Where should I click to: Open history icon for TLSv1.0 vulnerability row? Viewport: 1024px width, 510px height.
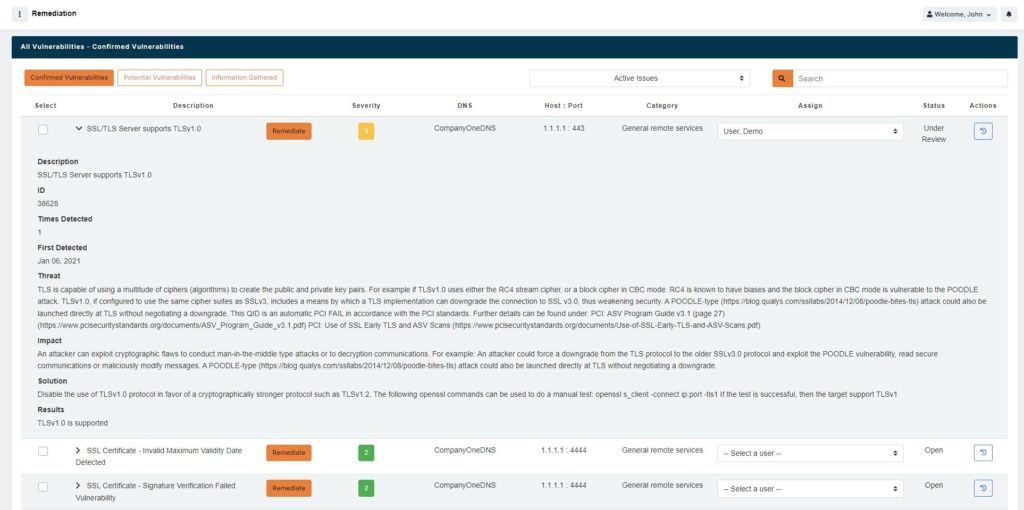coord(982,131)
